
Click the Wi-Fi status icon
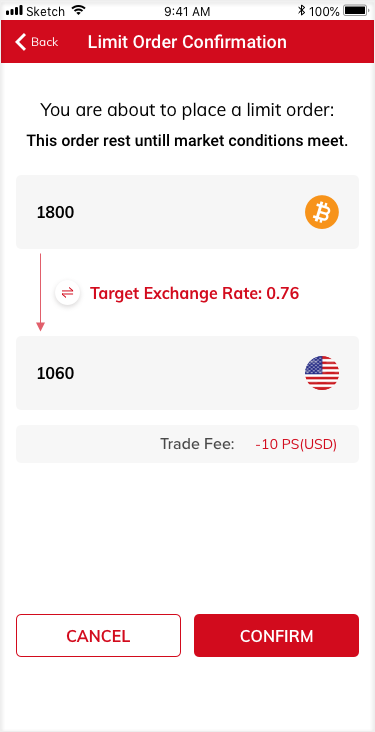pos(78,10)
